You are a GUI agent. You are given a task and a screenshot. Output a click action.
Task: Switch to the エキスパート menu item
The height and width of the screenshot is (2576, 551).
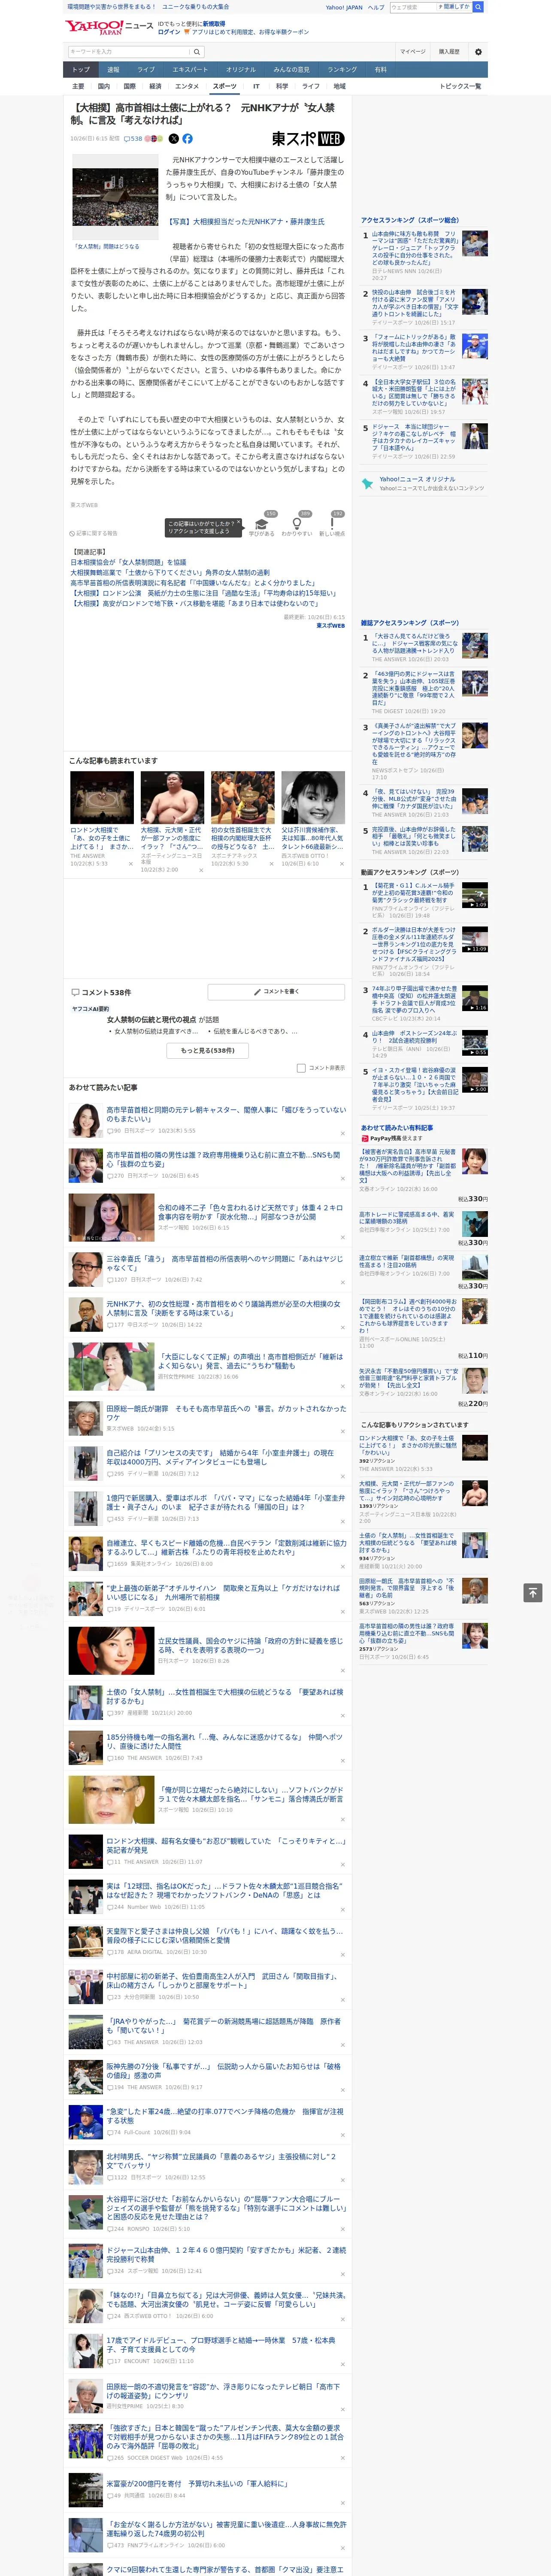(190, 70)
